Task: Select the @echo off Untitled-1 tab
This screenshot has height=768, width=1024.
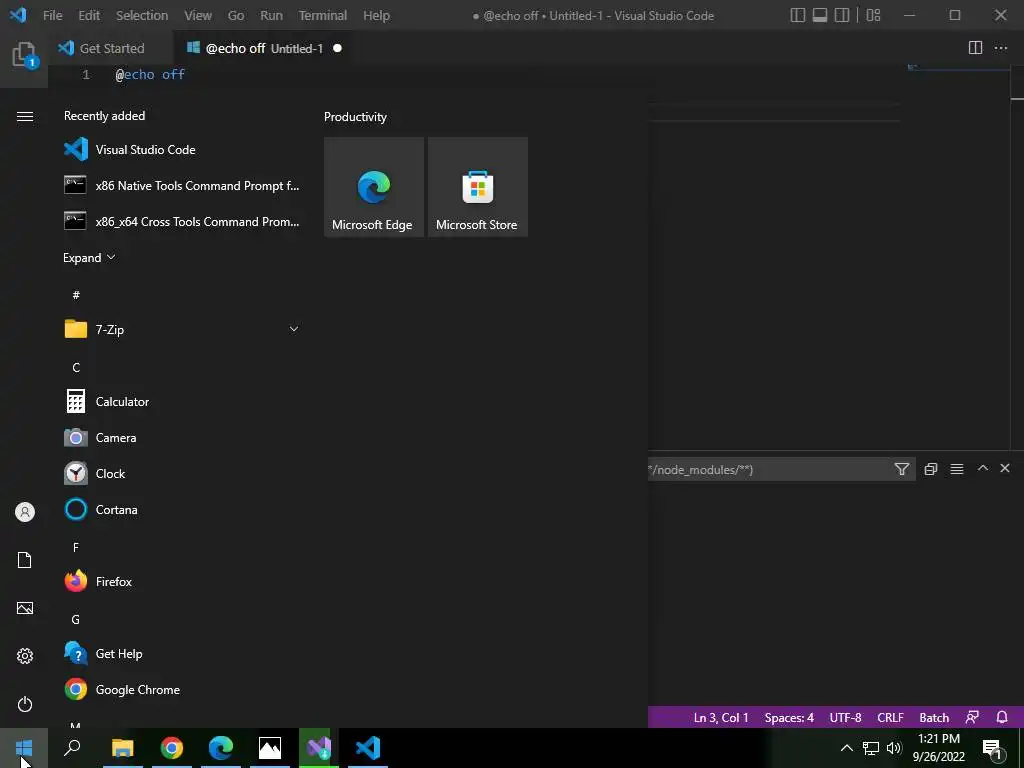Action: click(264, 48)
